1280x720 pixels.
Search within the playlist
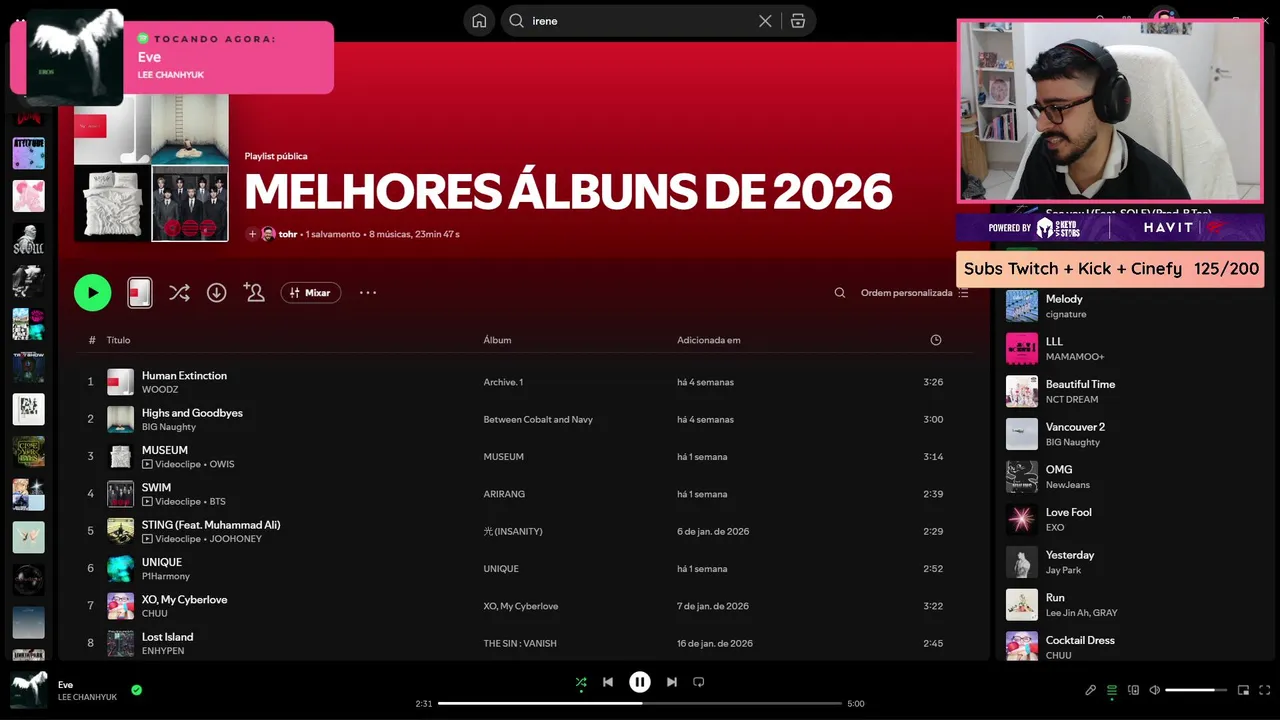pos(840,293)
